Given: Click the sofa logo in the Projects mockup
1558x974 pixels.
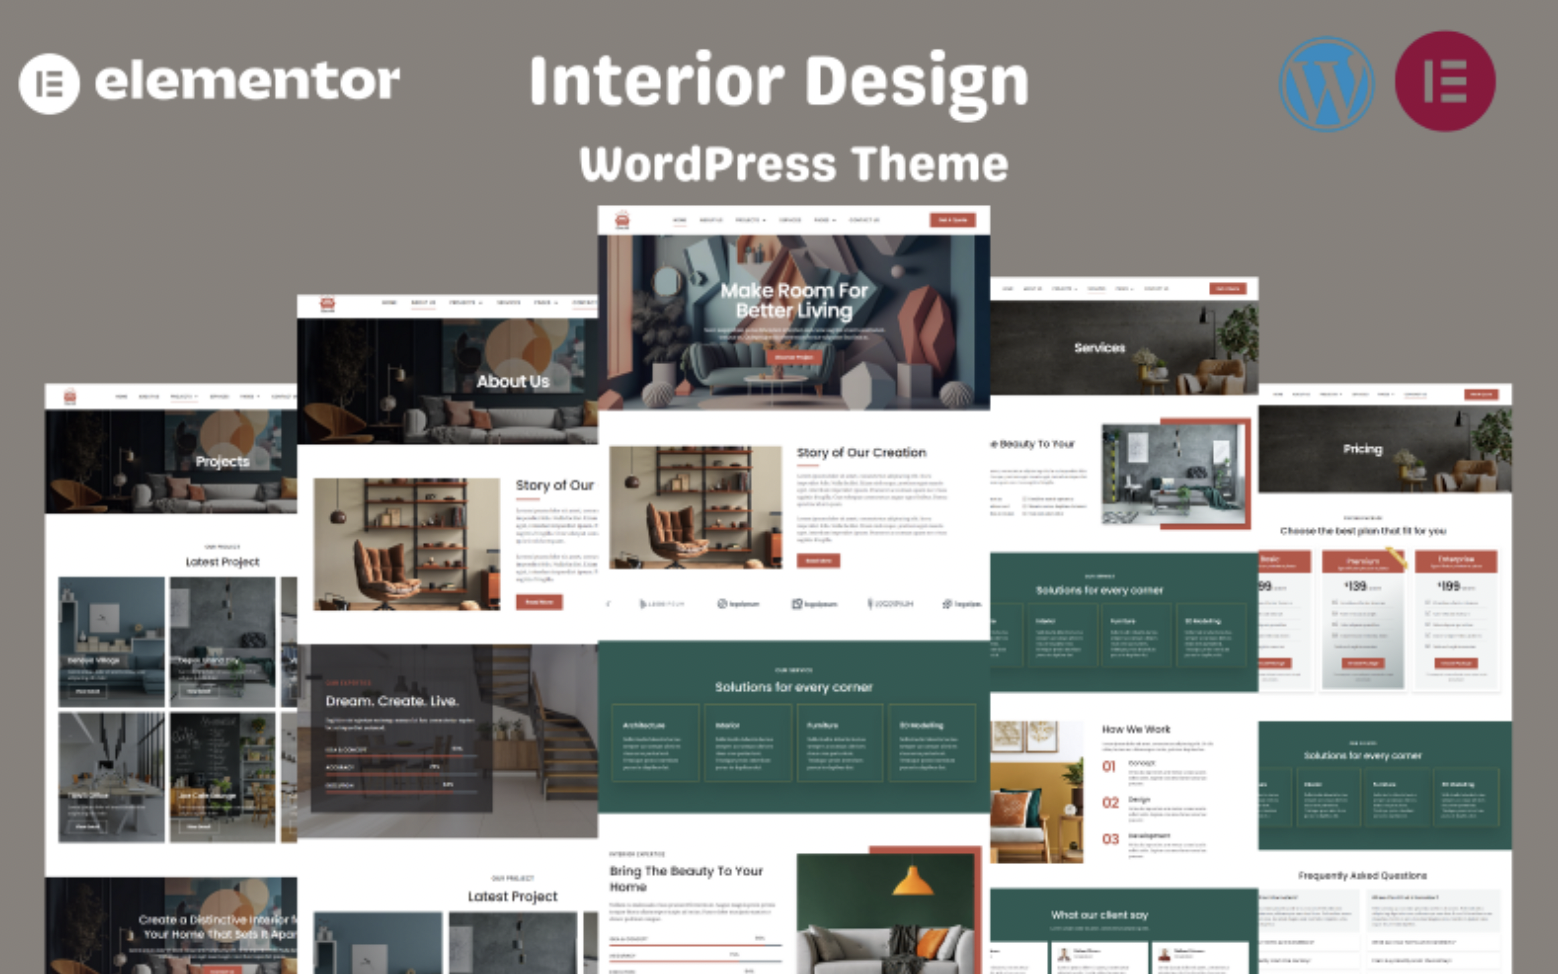Looking at the screenshot, I should point(70,397).
